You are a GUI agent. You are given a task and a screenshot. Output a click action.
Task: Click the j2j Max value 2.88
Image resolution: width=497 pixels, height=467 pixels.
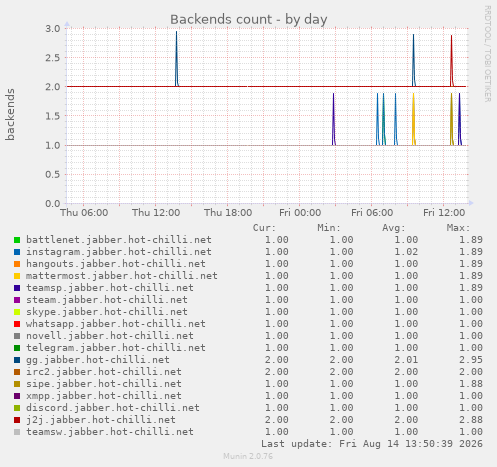point(471,420)
